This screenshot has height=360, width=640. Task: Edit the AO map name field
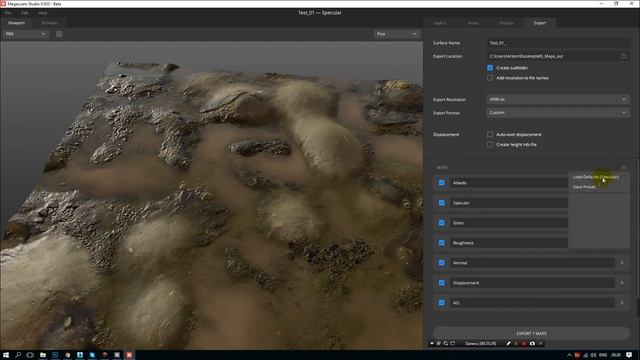[532, 303]
